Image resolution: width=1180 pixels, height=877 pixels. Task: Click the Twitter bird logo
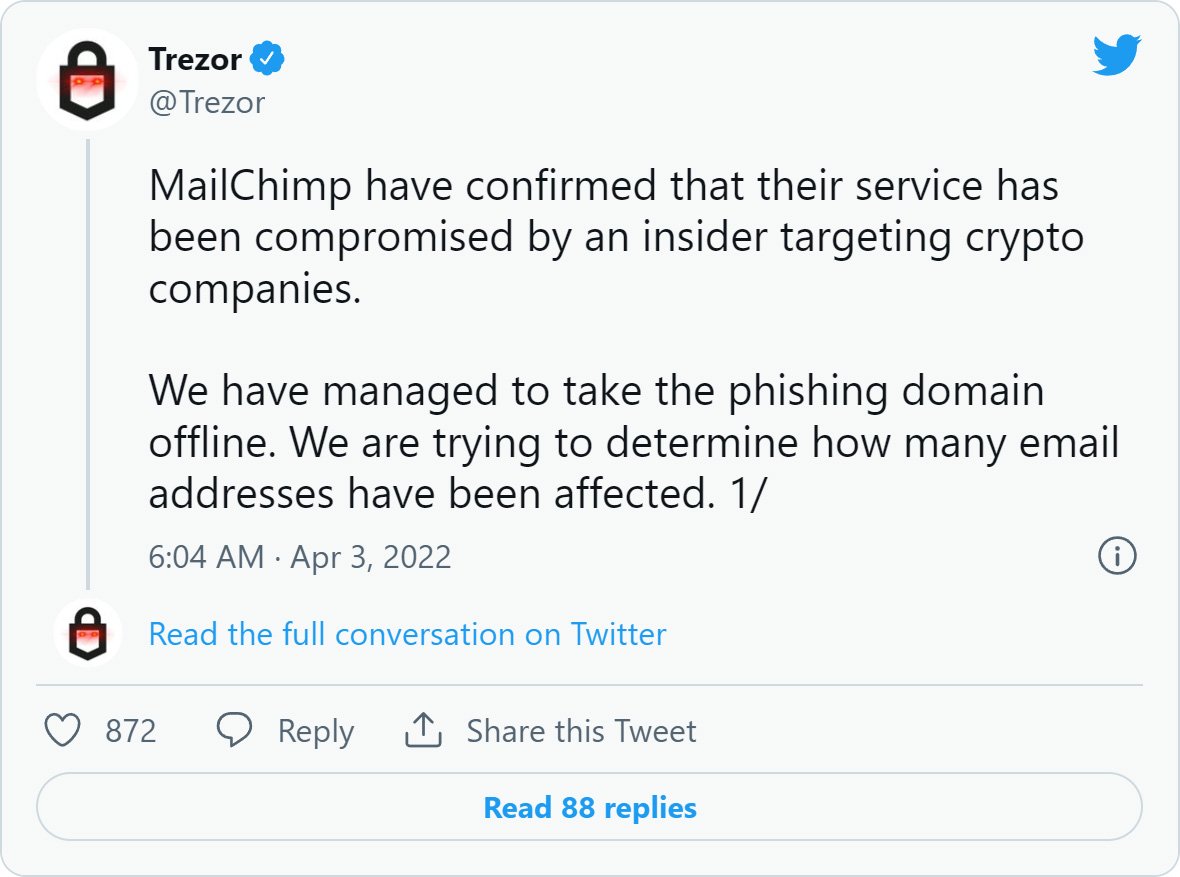(x=1116, y=57)
